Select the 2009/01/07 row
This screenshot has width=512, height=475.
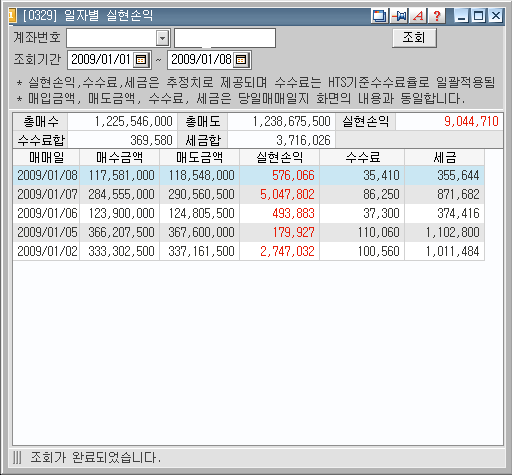pyautogui.click(x=249, y=194)
